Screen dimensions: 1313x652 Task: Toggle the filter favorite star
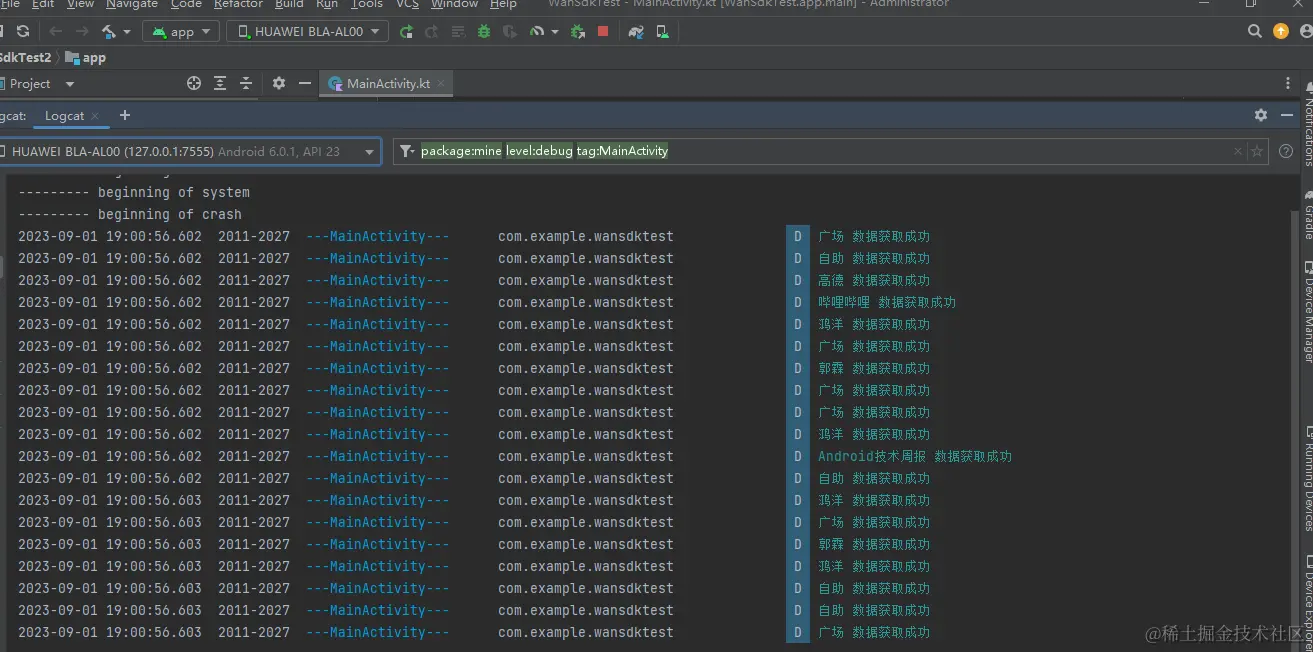coord(1257,152)
